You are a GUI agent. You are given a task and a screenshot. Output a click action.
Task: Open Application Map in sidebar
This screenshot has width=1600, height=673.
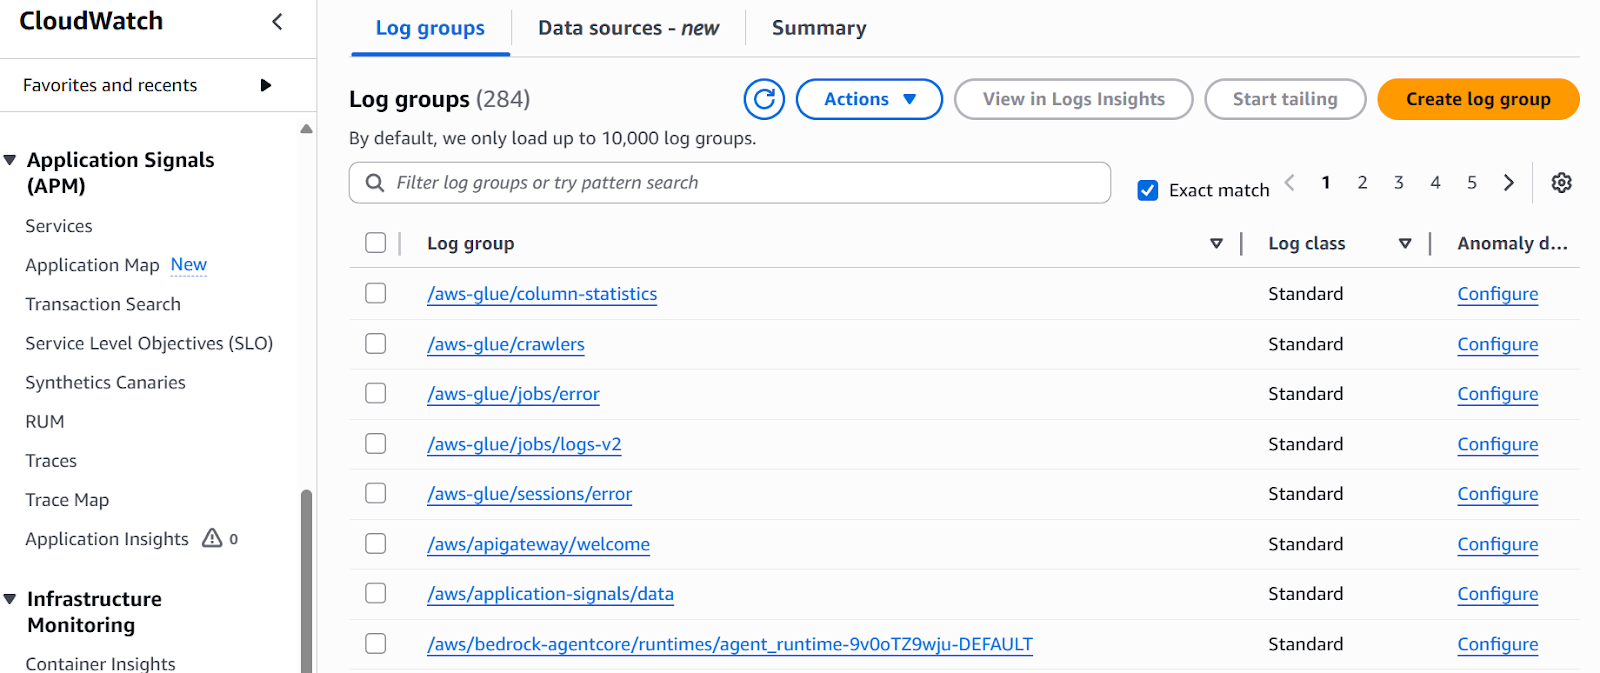[x=92, y=265]
